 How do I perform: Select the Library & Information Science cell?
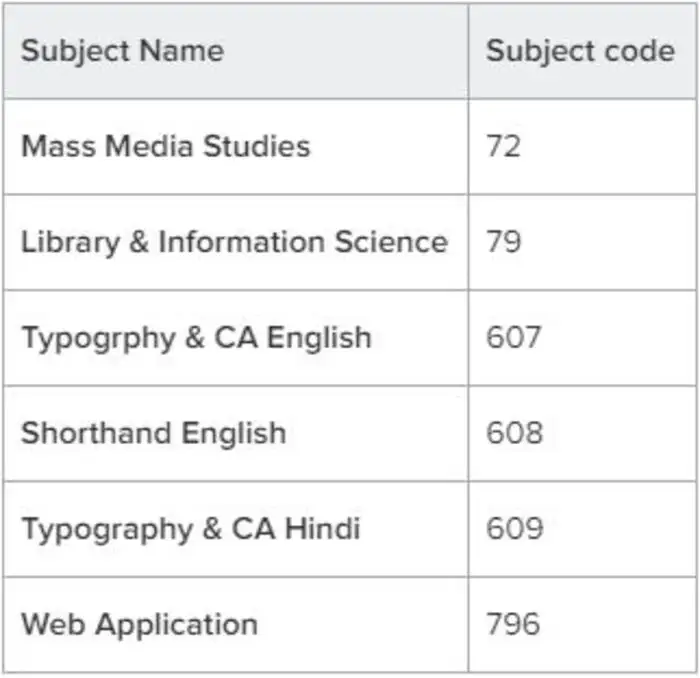234,242
